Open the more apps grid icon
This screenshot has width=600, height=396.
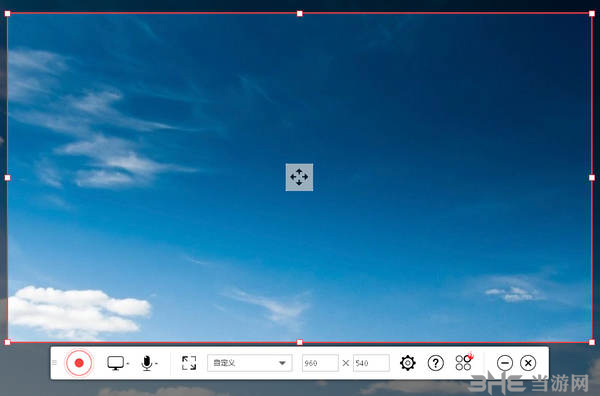(x=464, y=362)
